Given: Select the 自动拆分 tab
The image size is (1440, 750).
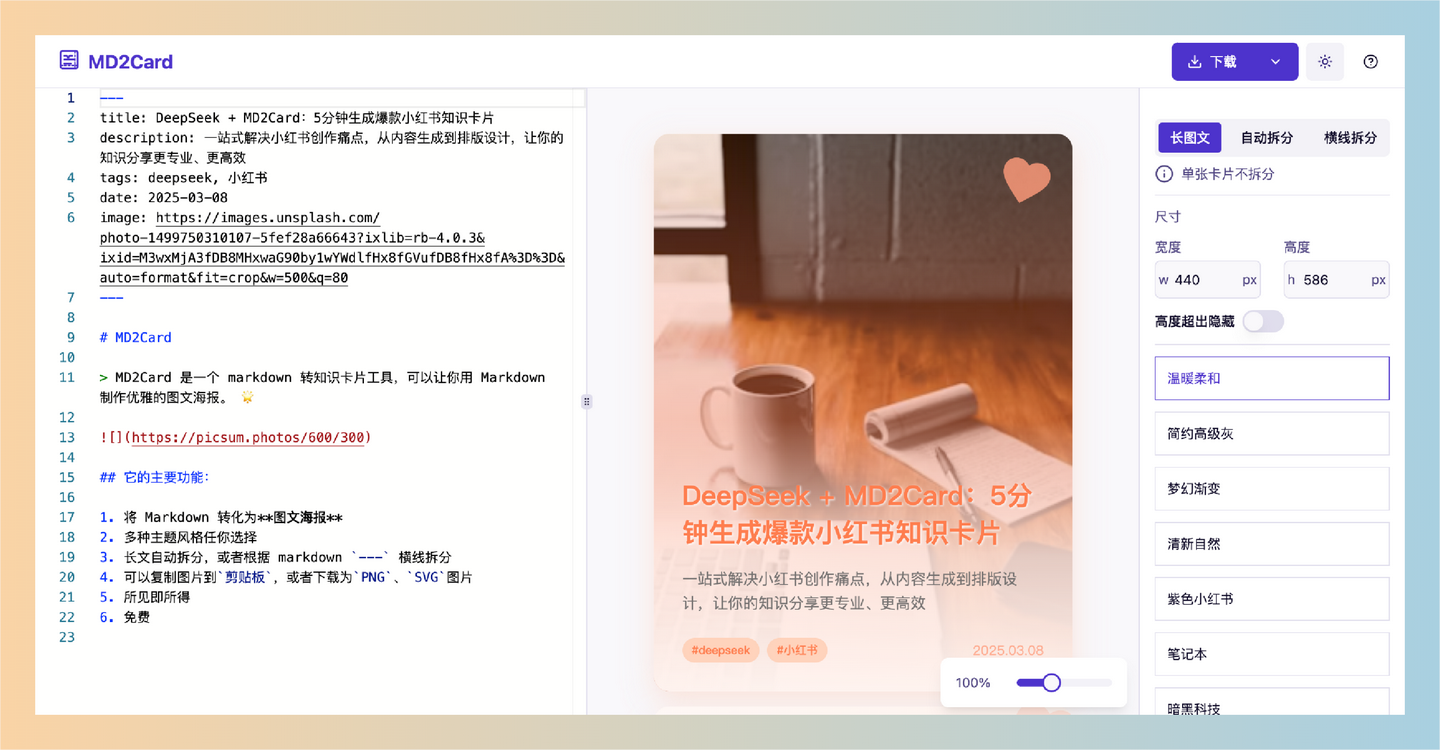Looking at the screenshot, I should click(x=1267, y=138).
